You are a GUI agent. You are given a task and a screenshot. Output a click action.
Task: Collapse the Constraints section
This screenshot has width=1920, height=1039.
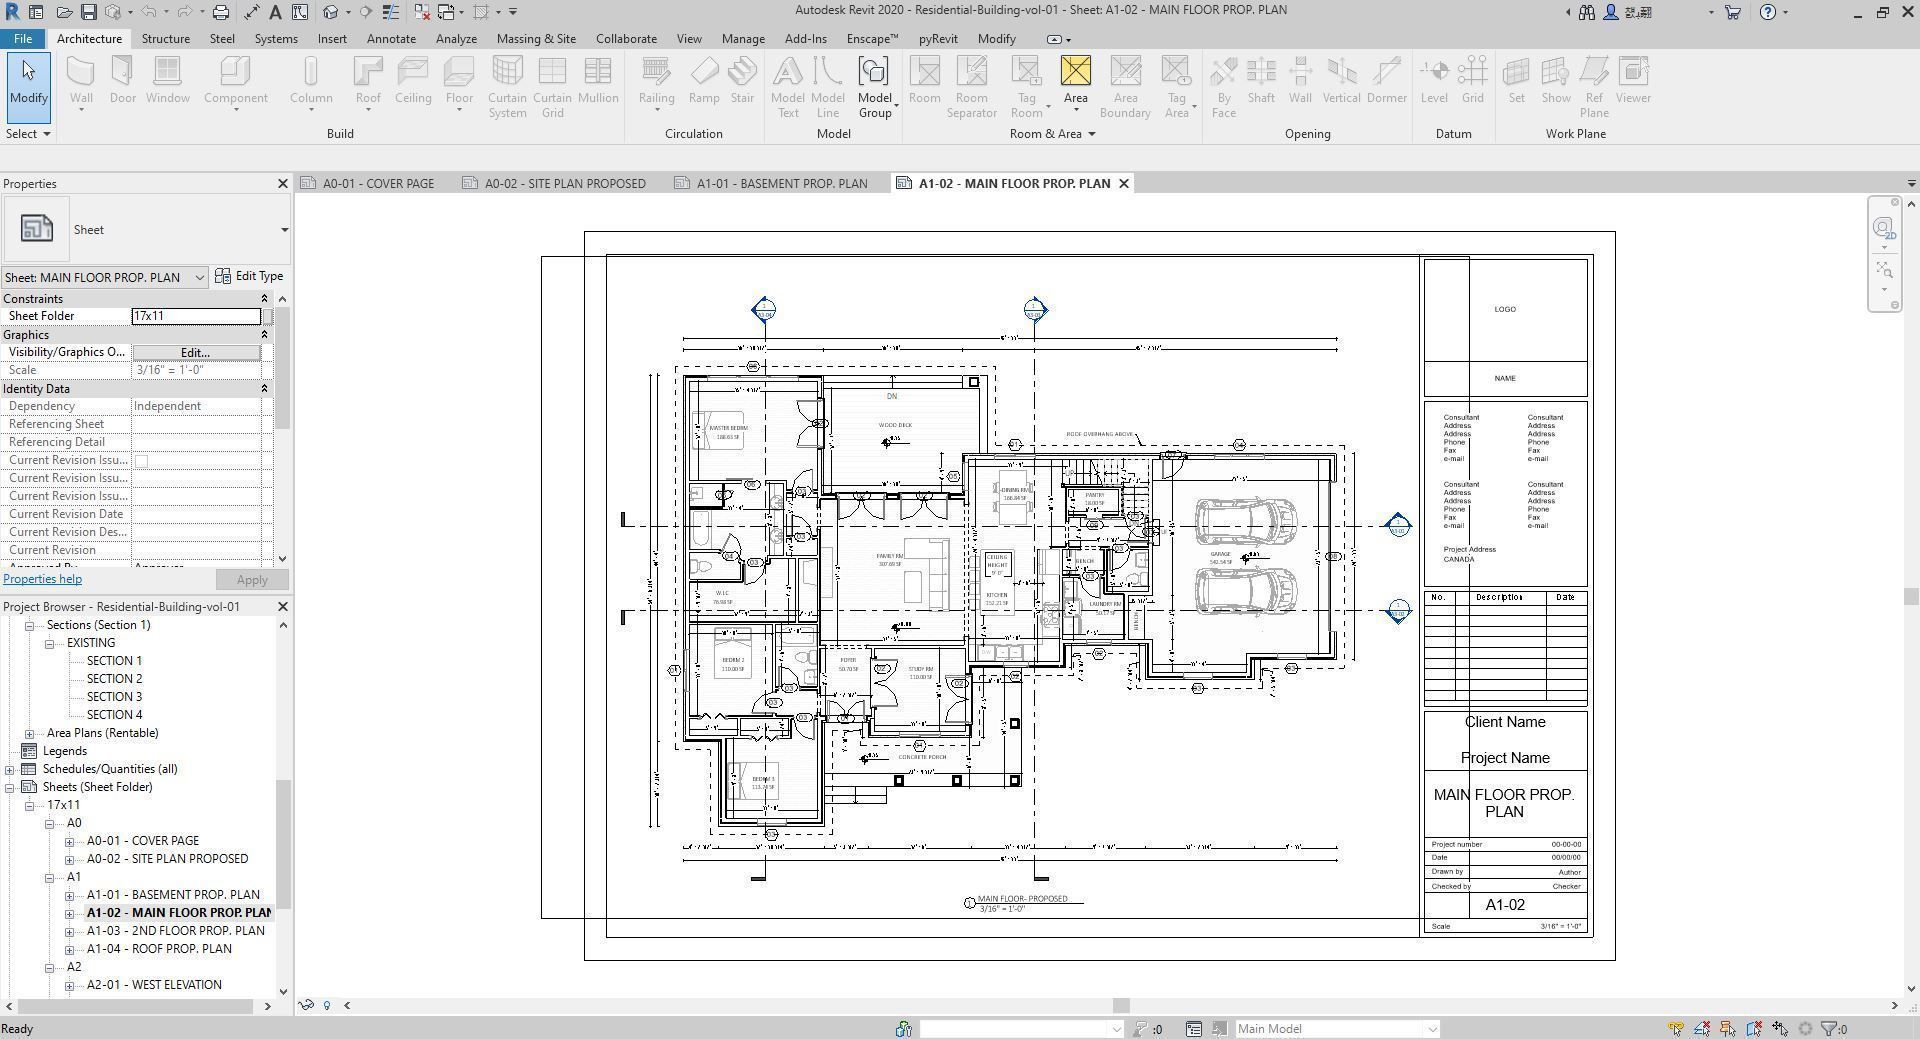tap(264, 299)
